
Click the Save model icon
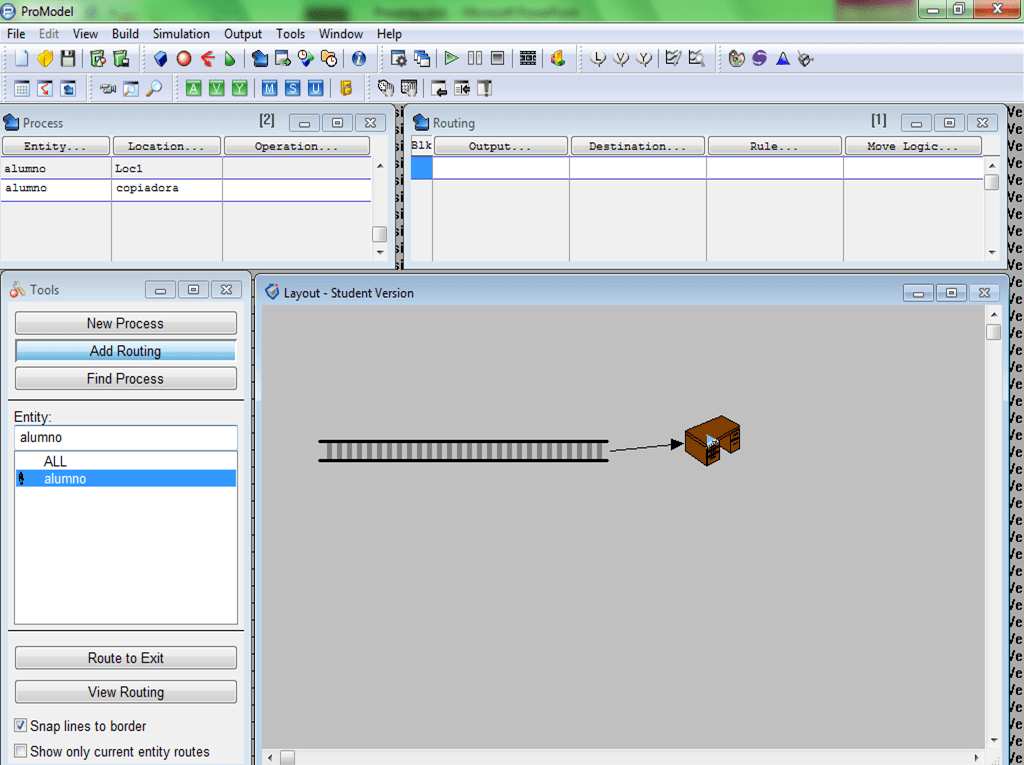pyautogui.click(x=68, y=59)
